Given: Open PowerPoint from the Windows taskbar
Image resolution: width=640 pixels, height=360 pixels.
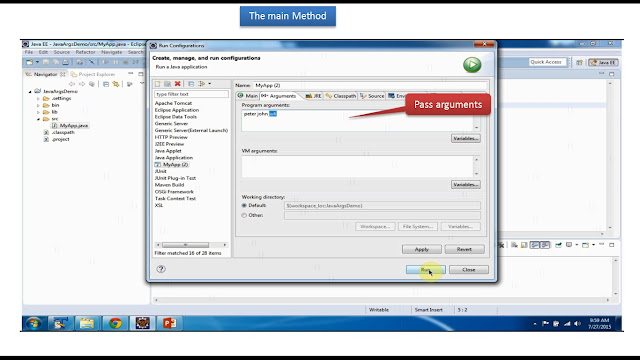Looking at the screenshot, I should pyautogui.click(x=169, y=323).
